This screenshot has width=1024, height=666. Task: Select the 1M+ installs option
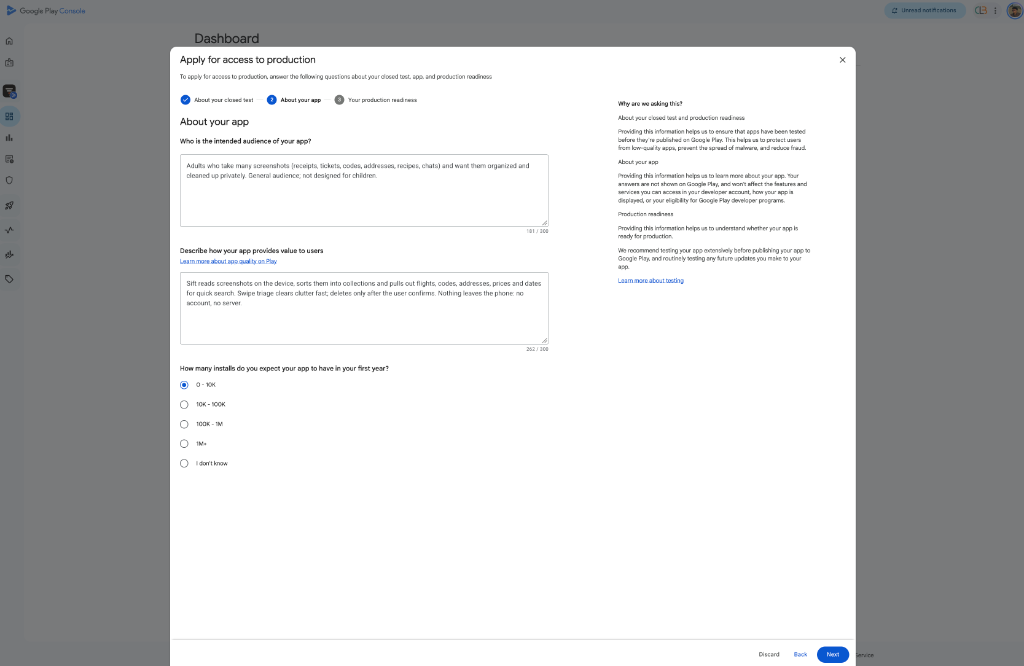point(184,444)
